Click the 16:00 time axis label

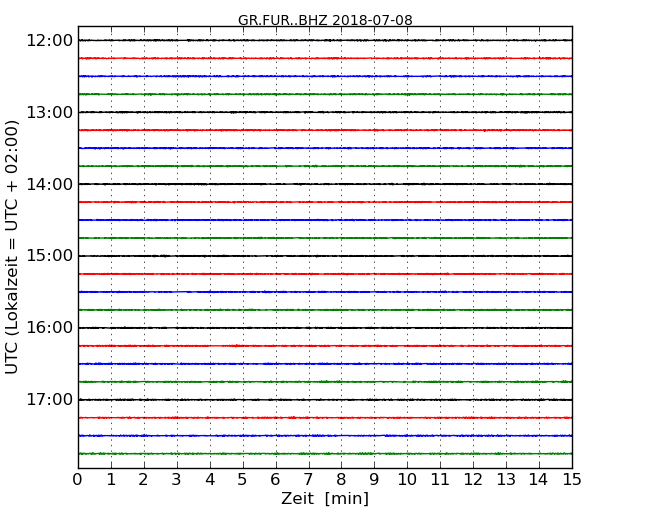[x=50, y=328]
